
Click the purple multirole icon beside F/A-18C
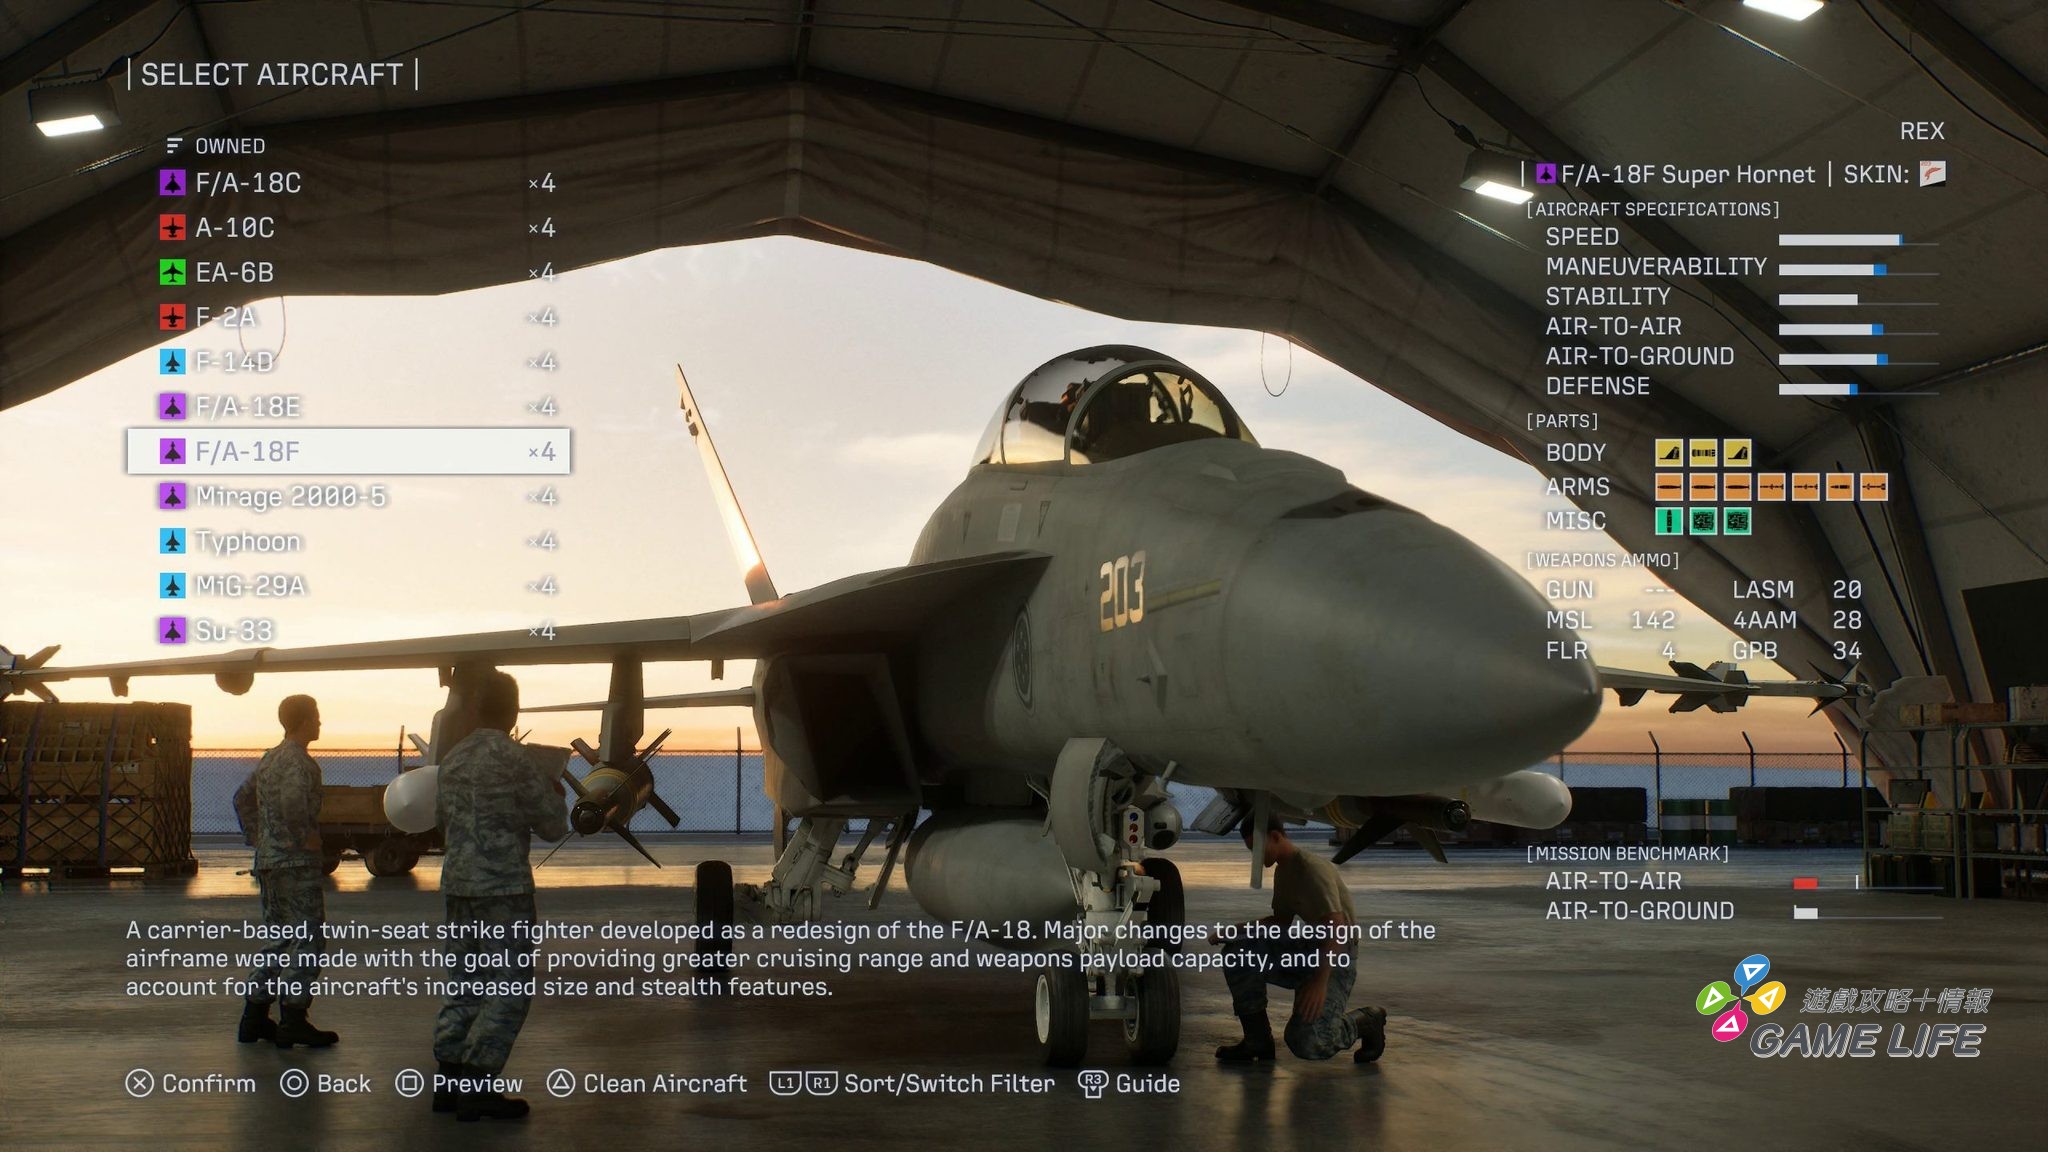click(x=173, y=183)
